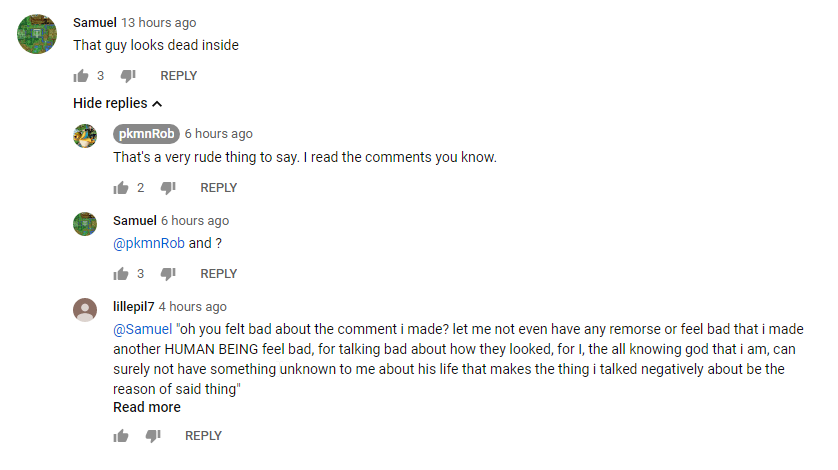The height and width of the screenshot is (470, 838).
Task: Reply to lillepil7's comment
Action: pos(203,436)
